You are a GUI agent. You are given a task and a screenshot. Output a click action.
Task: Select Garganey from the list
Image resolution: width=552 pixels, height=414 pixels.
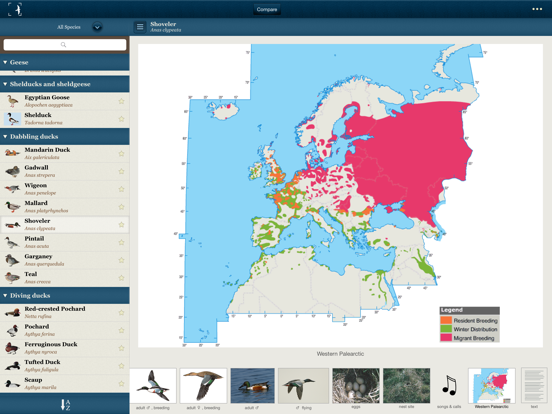pyautogui.click(x=65, y=260)
